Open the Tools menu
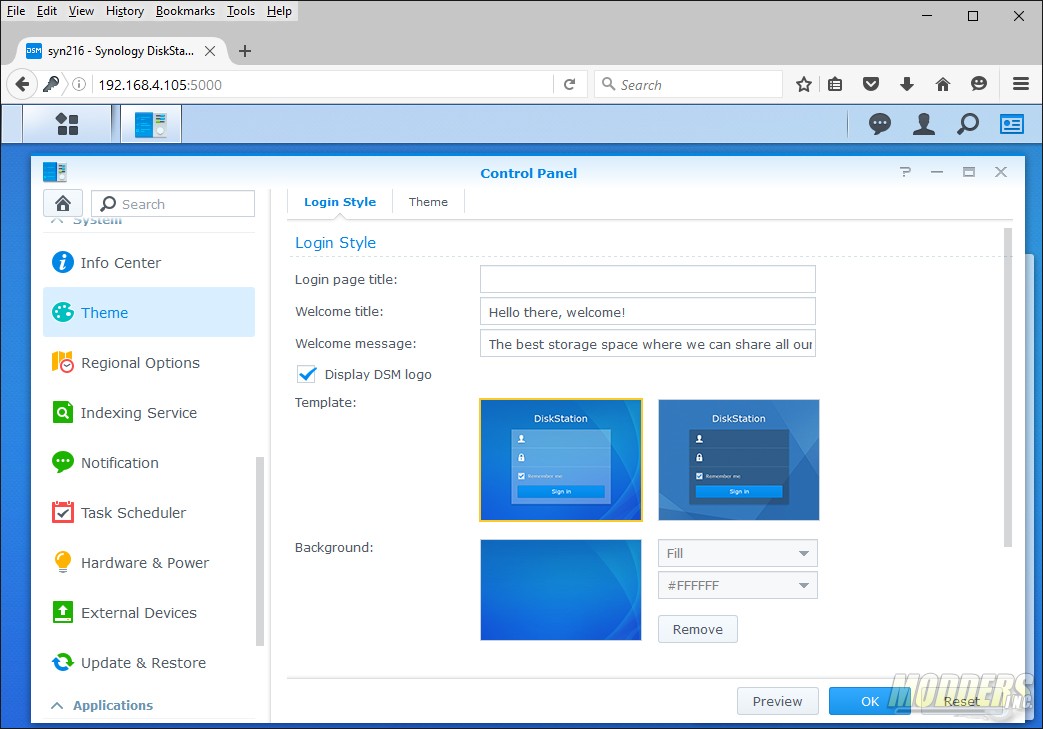This screenshot has width=1043, height=729. (241, 11)
